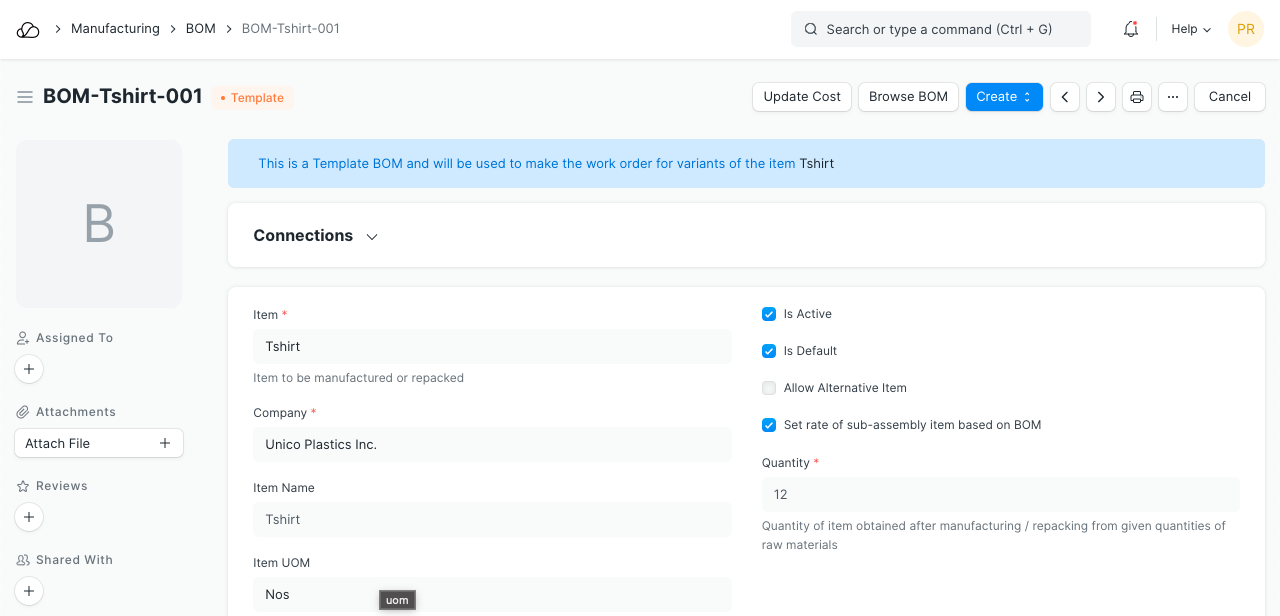Go to next document arrow

point(1101,97)
